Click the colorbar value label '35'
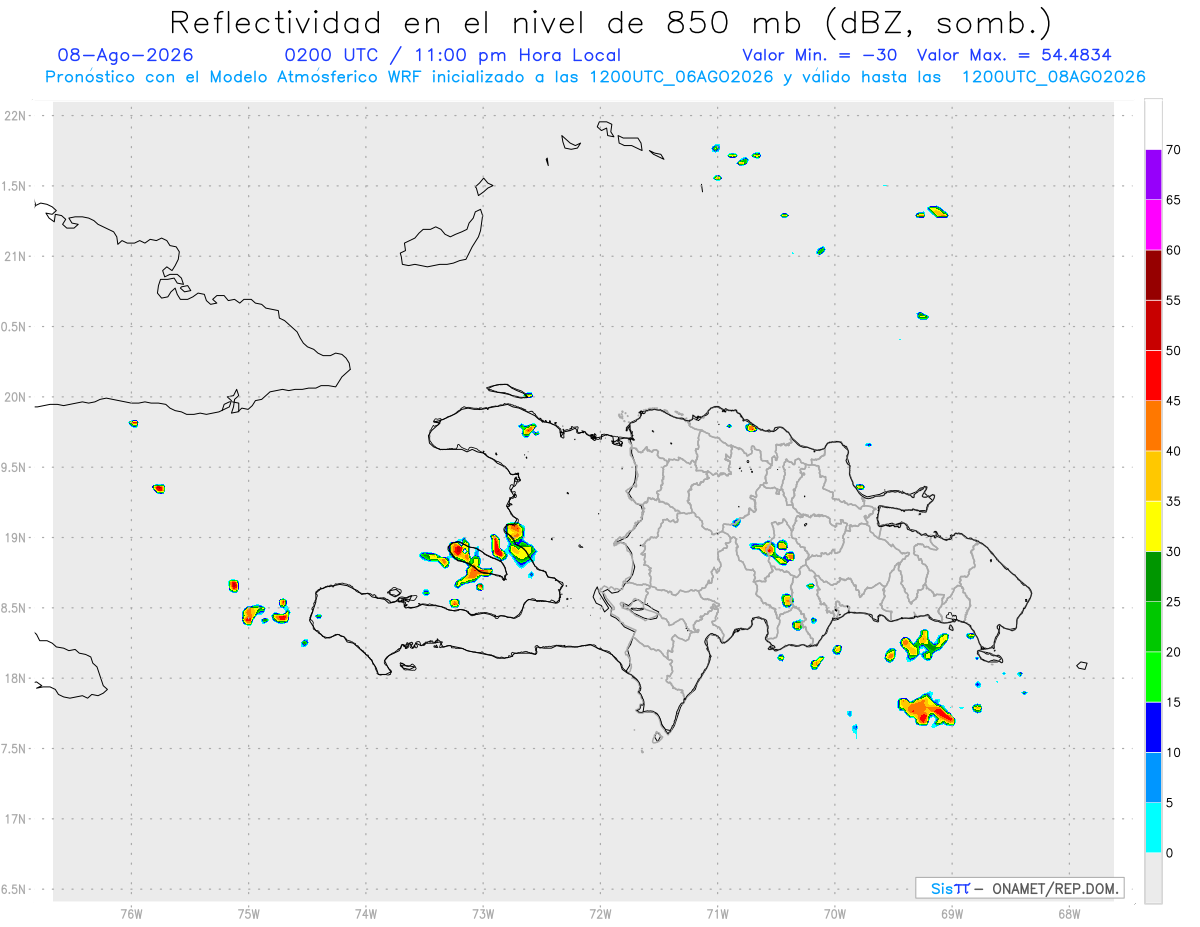 (x=1174, y=501)
